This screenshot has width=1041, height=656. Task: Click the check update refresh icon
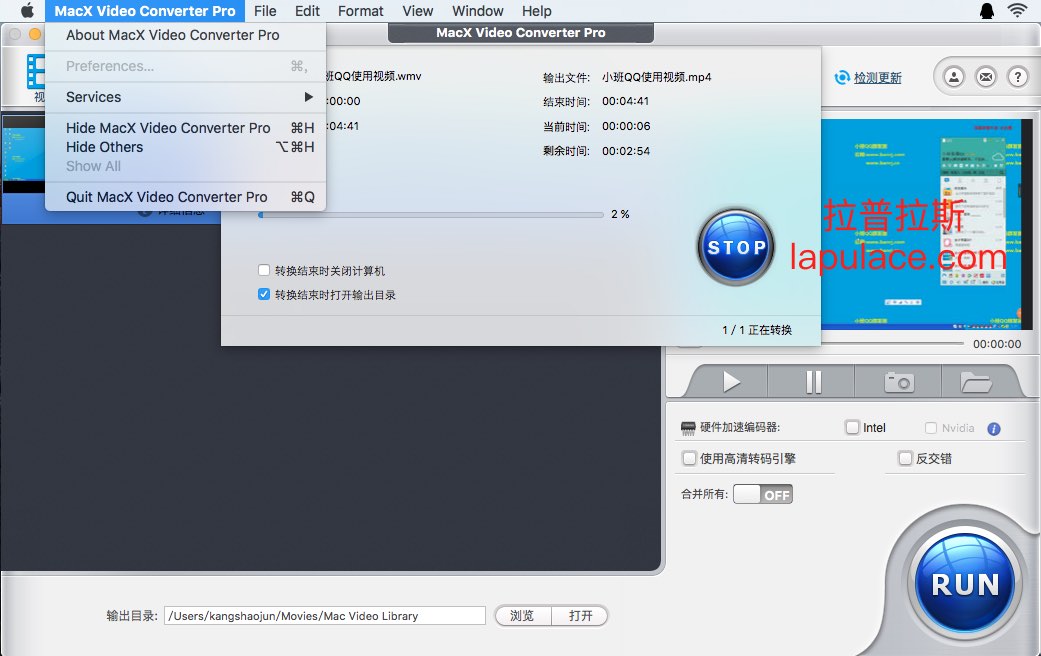click(x=842, y=78)
